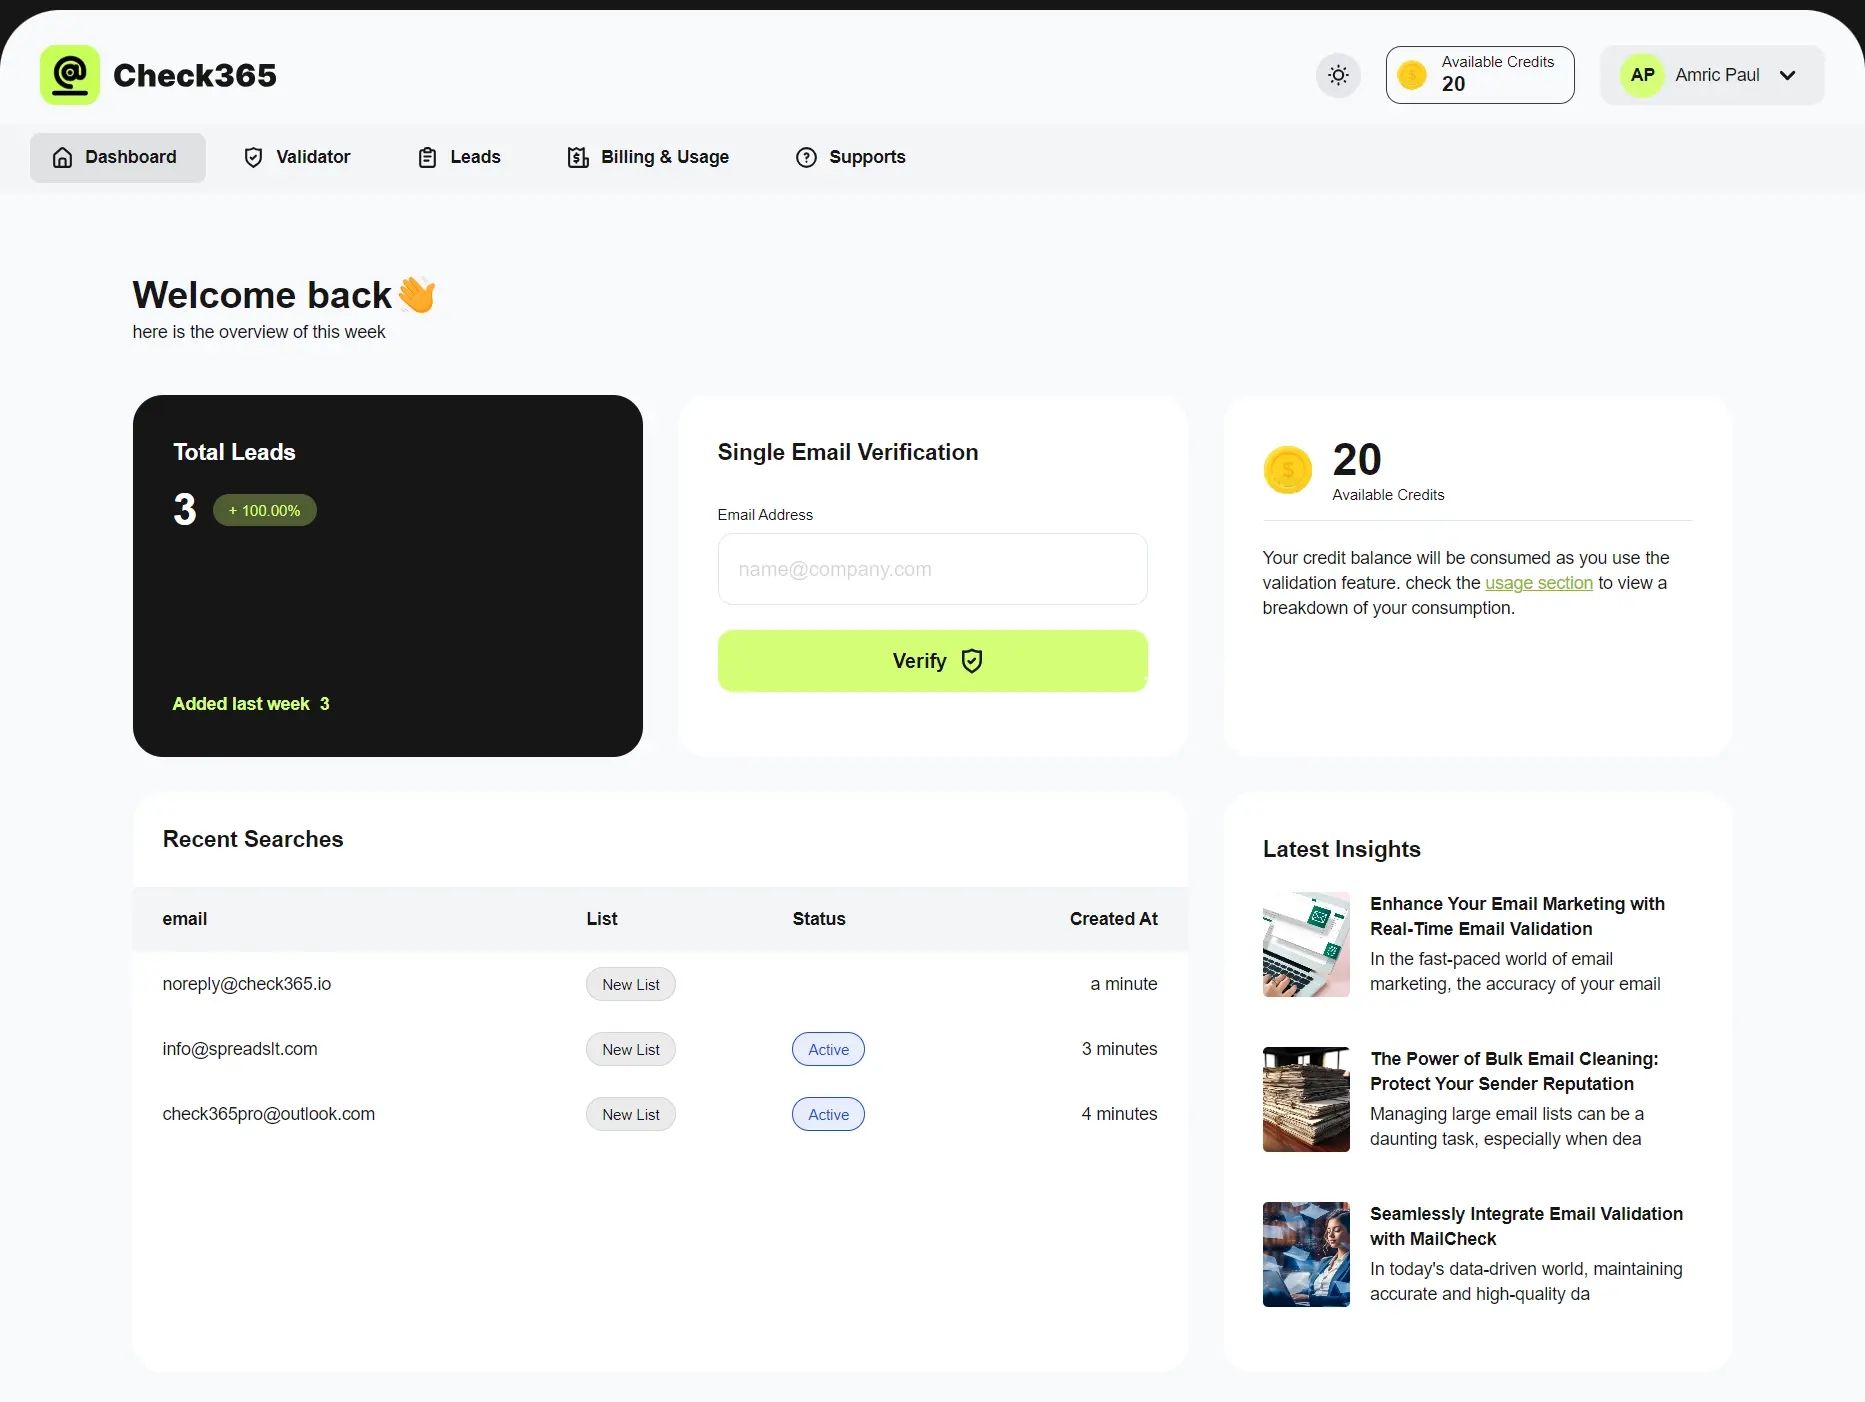
Task: Go to the Leads tab
Action: (x=459, y=157)
